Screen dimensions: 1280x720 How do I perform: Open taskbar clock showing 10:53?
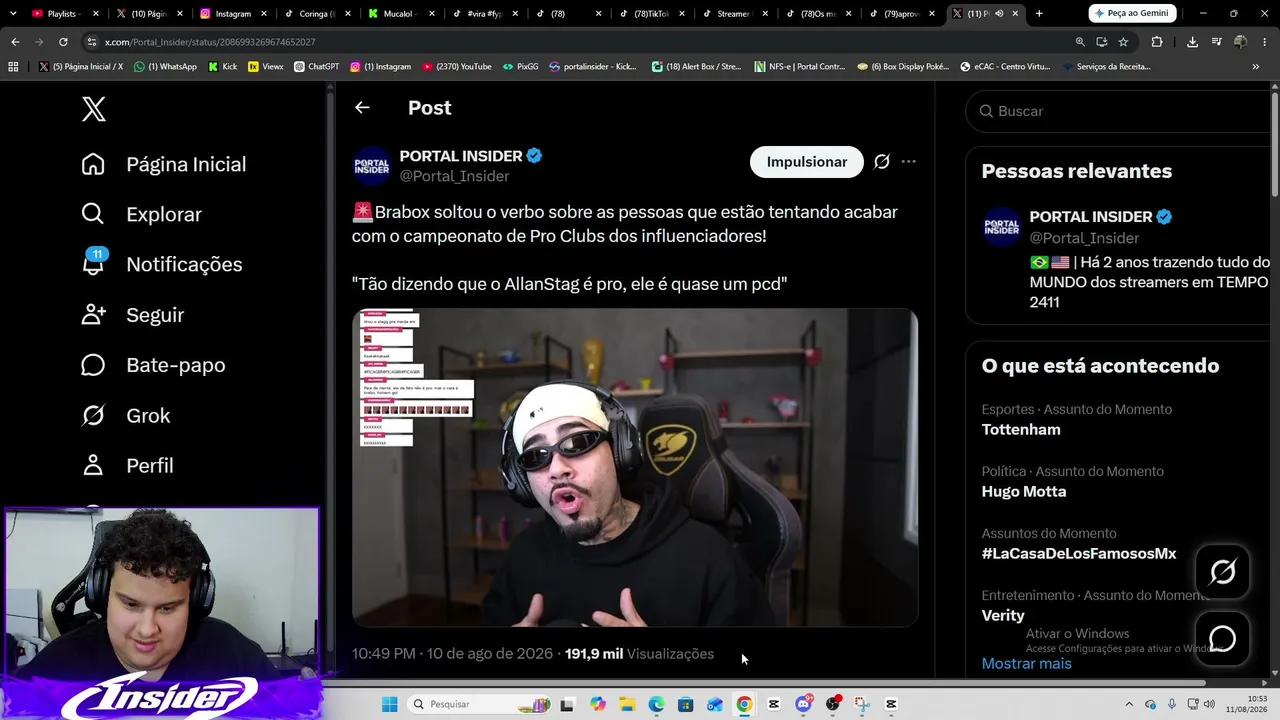(1247, 704)
